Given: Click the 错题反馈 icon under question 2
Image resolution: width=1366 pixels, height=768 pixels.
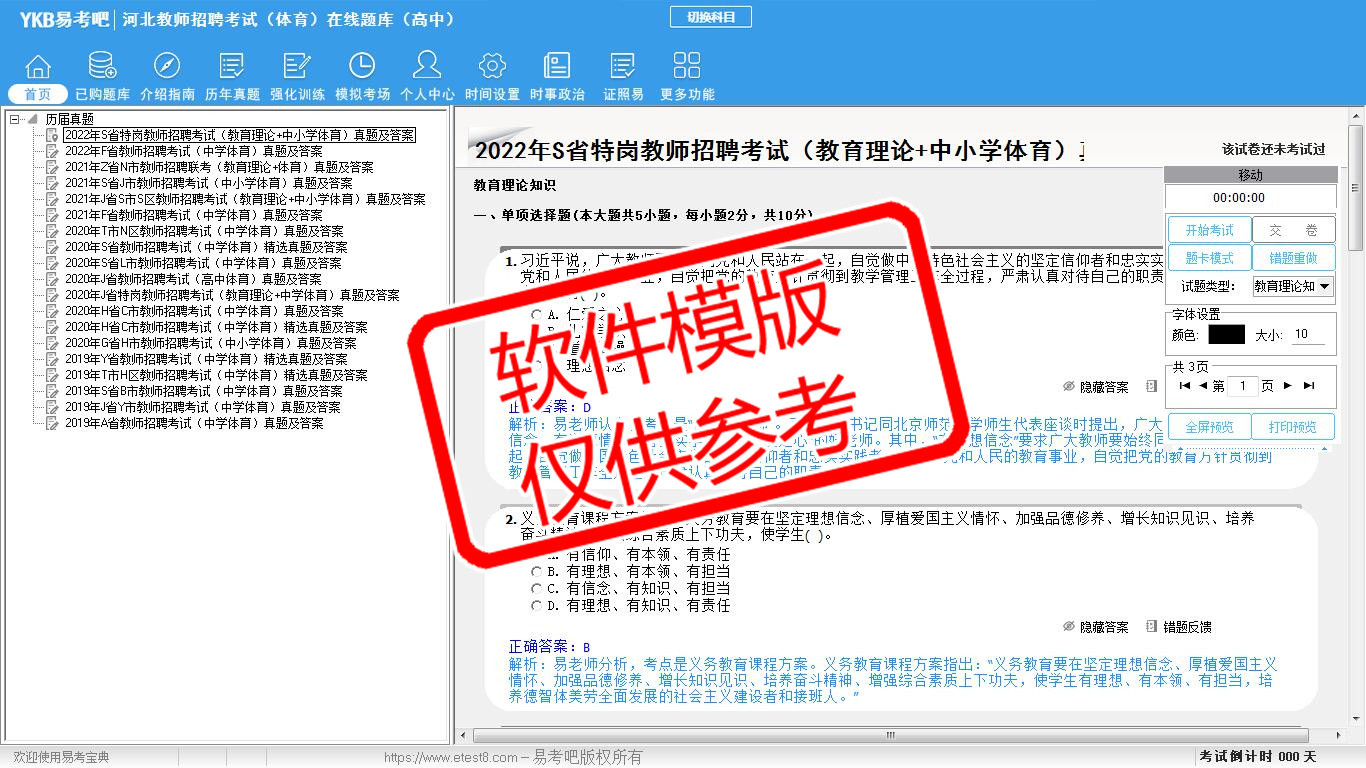Looking at the screenshot, I should click(1152, 627).
